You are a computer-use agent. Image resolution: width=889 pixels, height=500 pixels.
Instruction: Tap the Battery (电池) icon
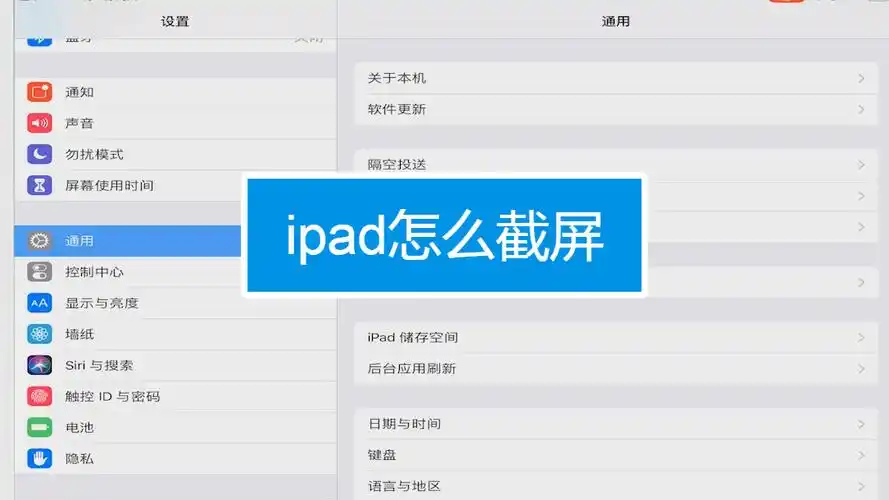pos(39,427)
